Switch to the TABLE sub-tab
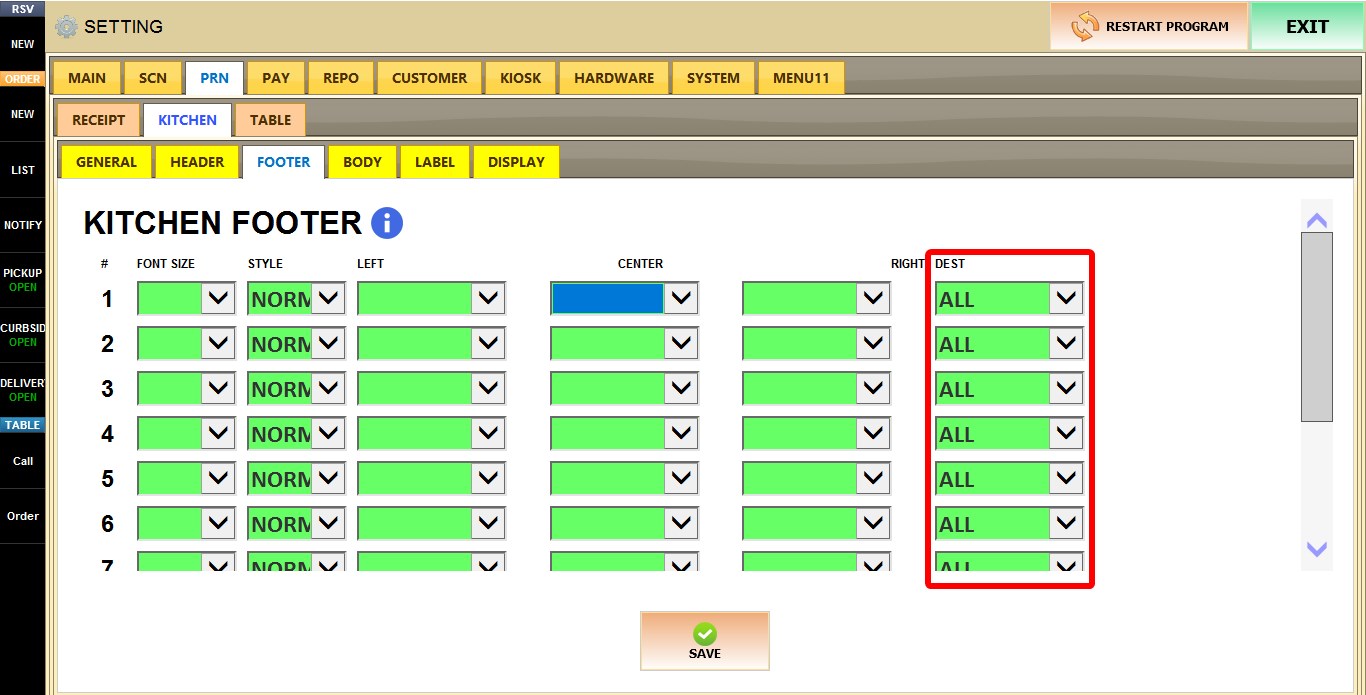The width and height of the screenshot is (1366, 695). (270, 120)
